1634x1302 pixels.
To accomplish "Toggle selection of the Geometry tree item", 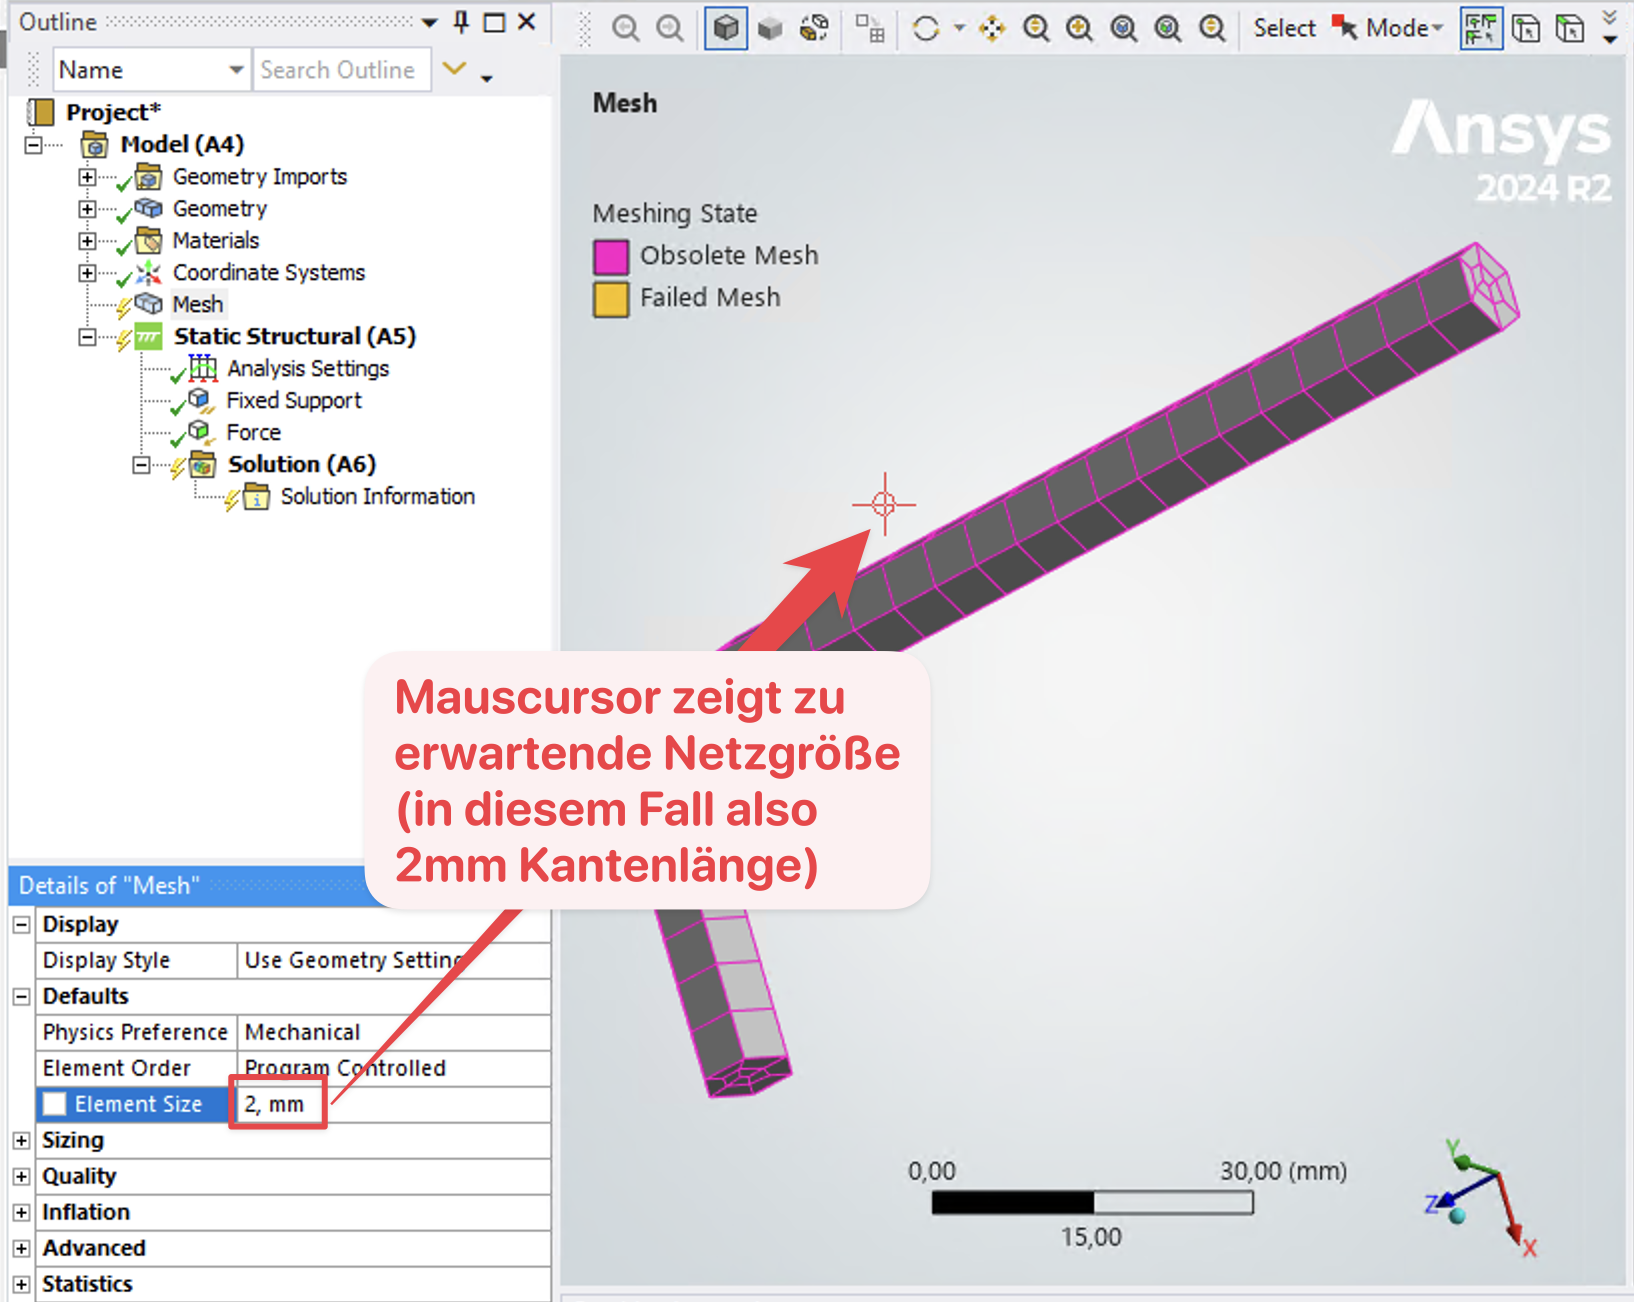I will [219, 209].
